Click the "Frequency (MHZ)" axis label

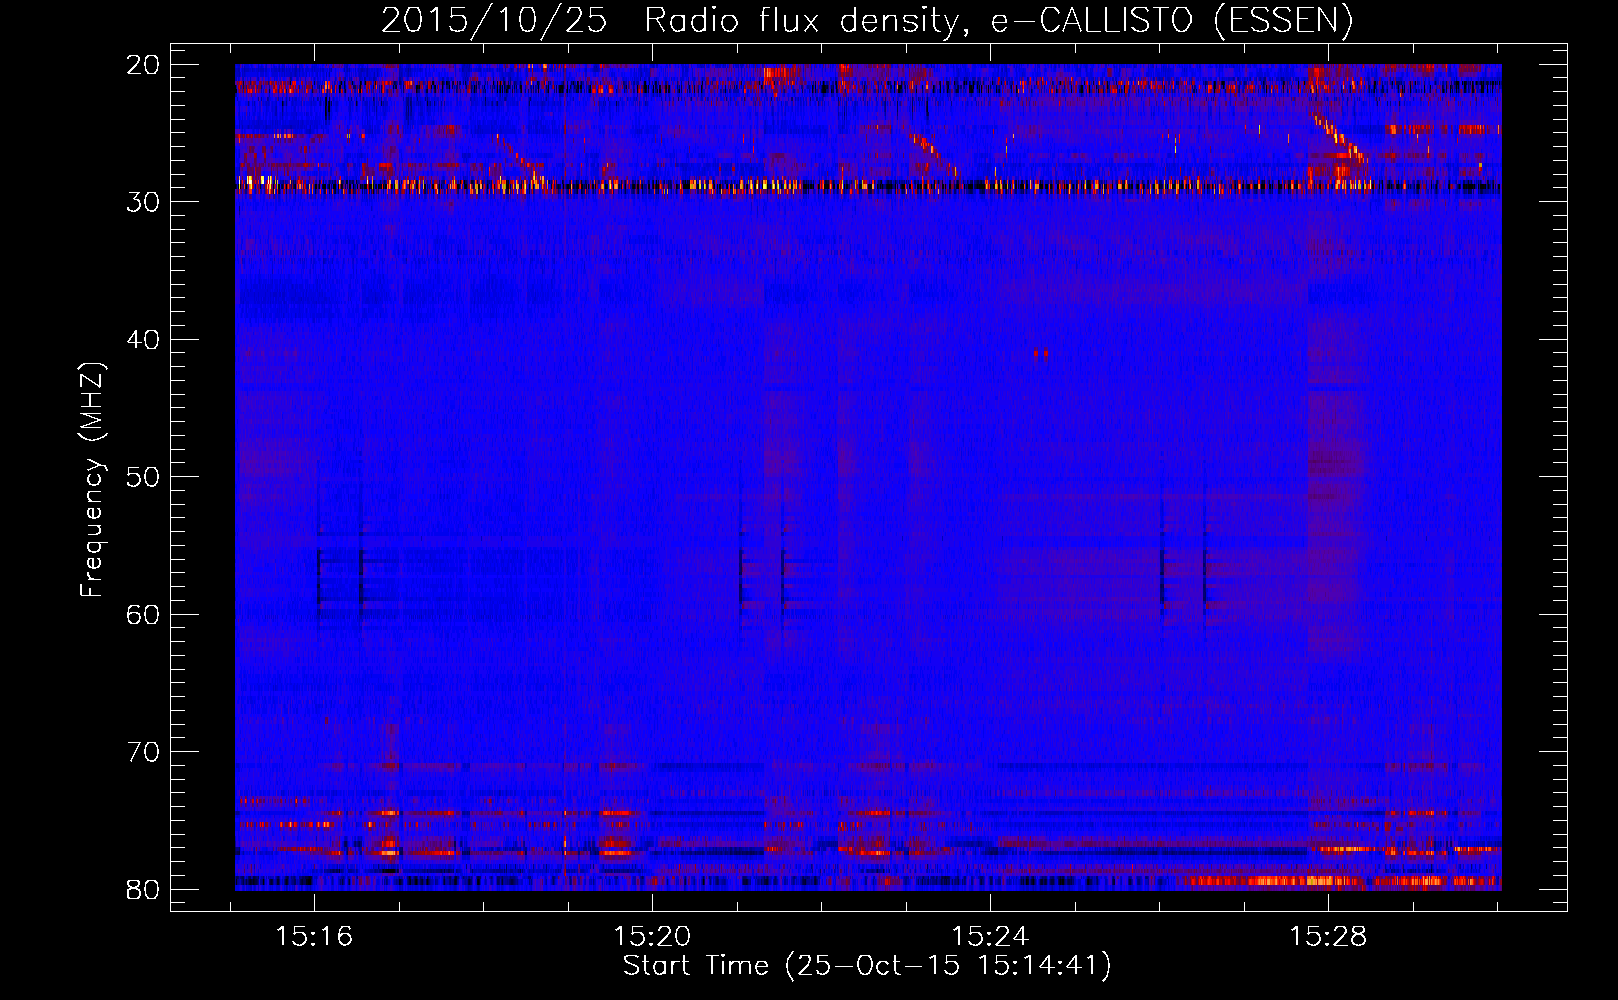pos(92,480)
